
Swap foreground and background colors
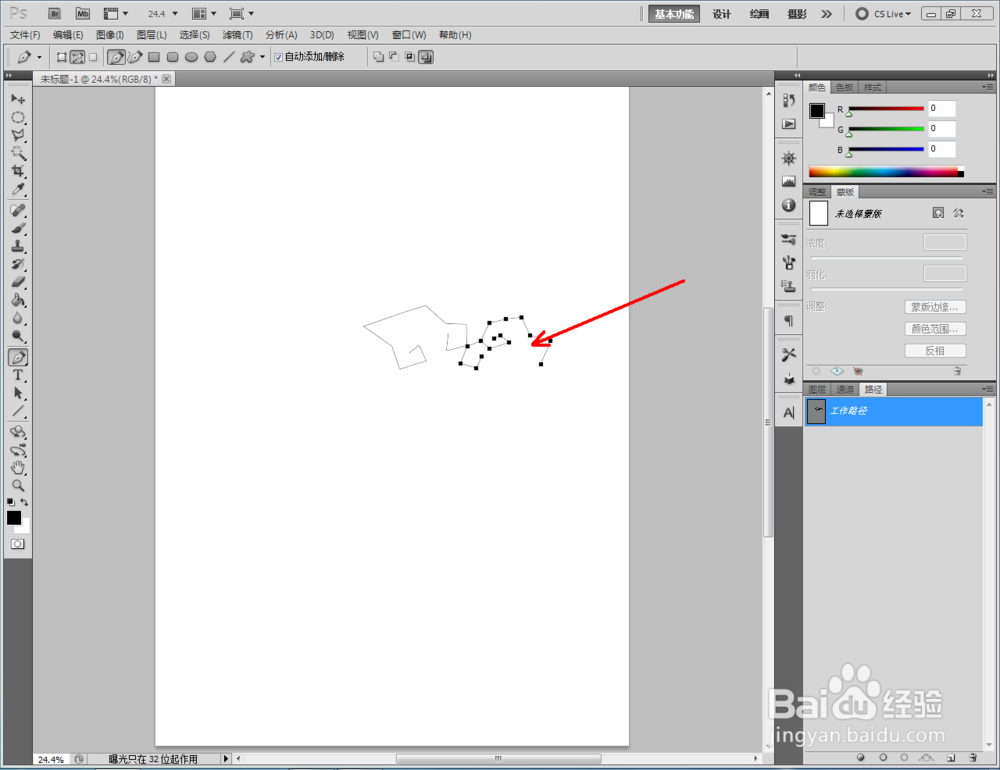[x=24, y=502]
